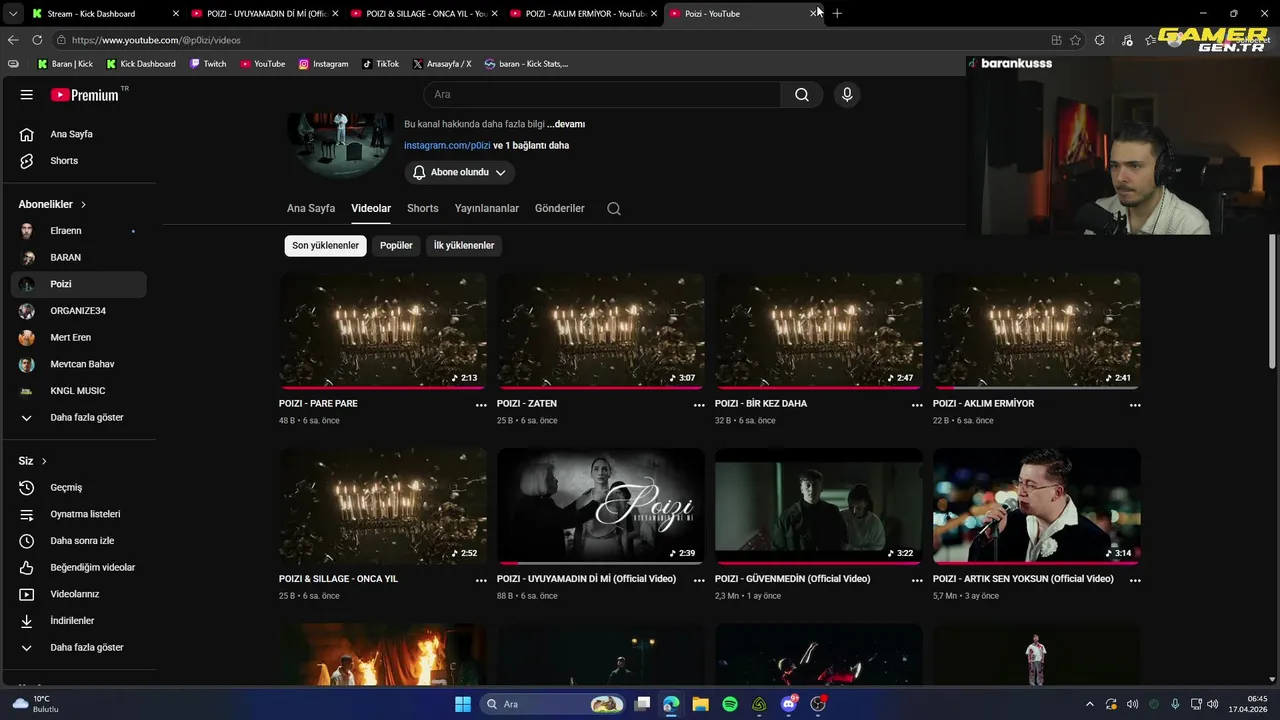This screenshot has height=720, width=1280.
Task: Expand Daha fazla göster under Siz
Action: [x=78, y=648]
